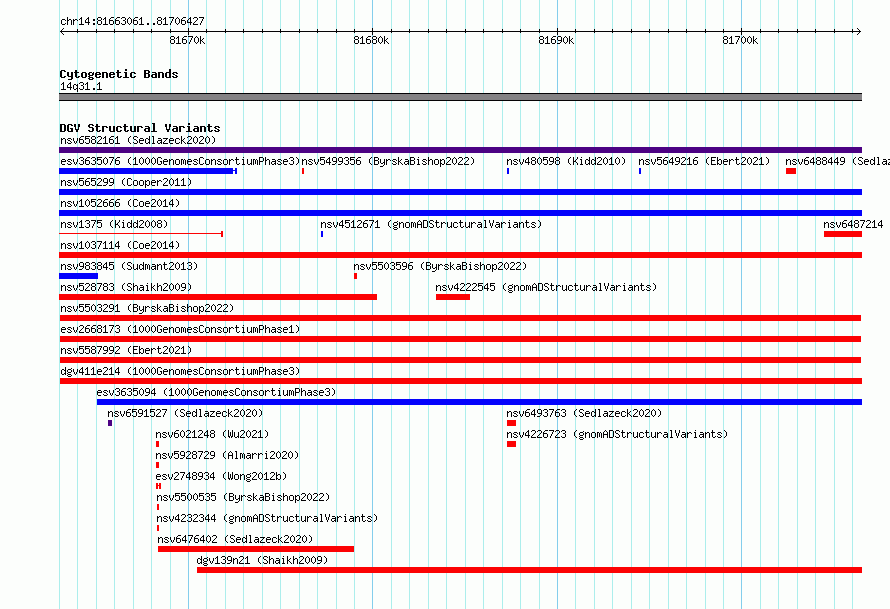
Task: Open esv2748934 (Wong2012b) variant label
Action: 221,476
